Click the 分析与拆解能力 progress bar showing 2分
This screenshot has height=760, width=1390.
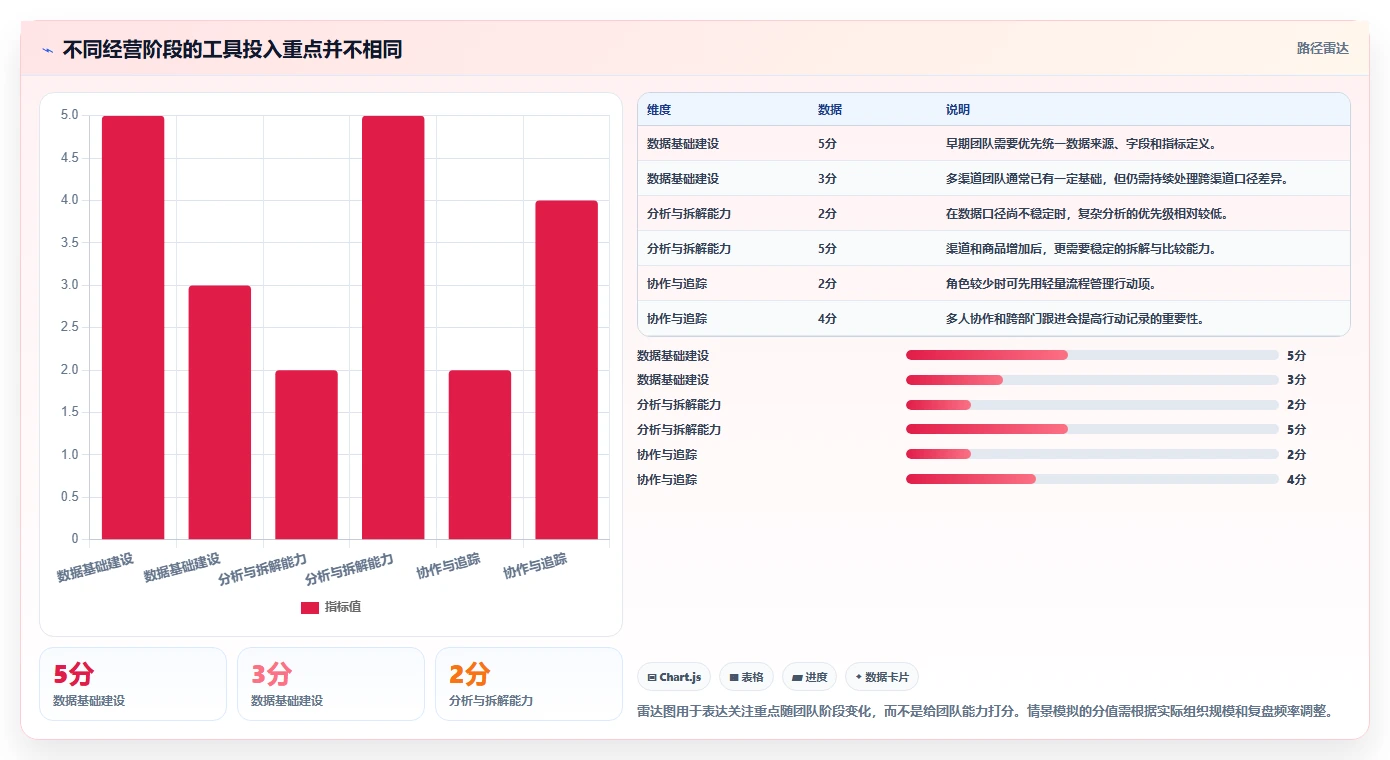[1092, 405]
